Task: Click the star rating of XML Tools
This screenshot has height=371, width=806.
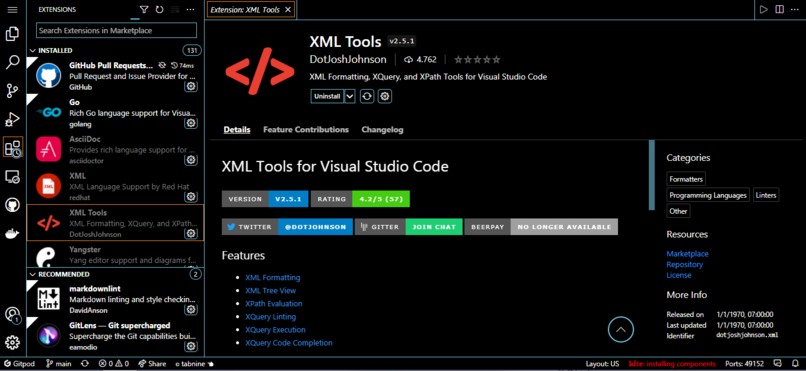Action: point(477,60)
